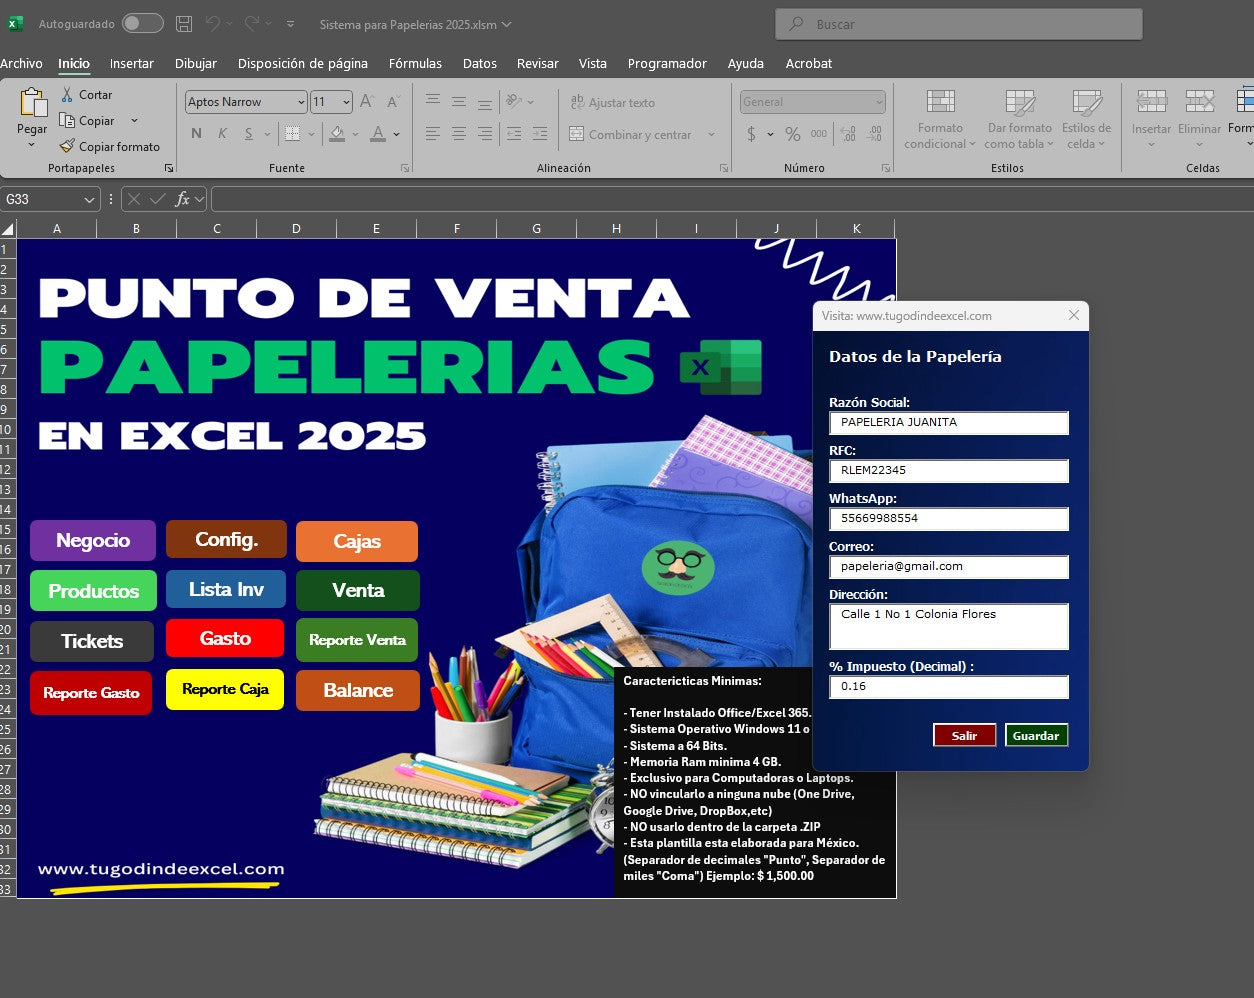This screenshot has width=1254, height=998.
Task: Click the fill color bucket icon
Action: pyautogui.click(x=337, y=134)
